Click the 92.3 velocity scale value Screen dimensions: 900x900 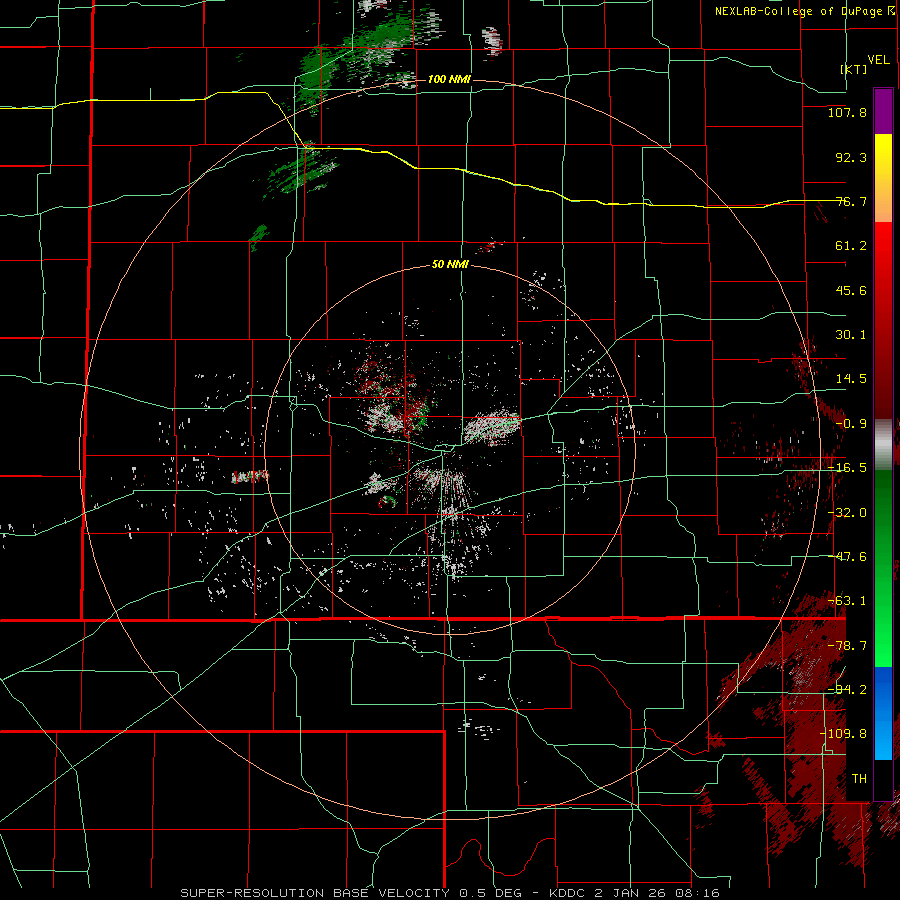click(x=851, y=157)
